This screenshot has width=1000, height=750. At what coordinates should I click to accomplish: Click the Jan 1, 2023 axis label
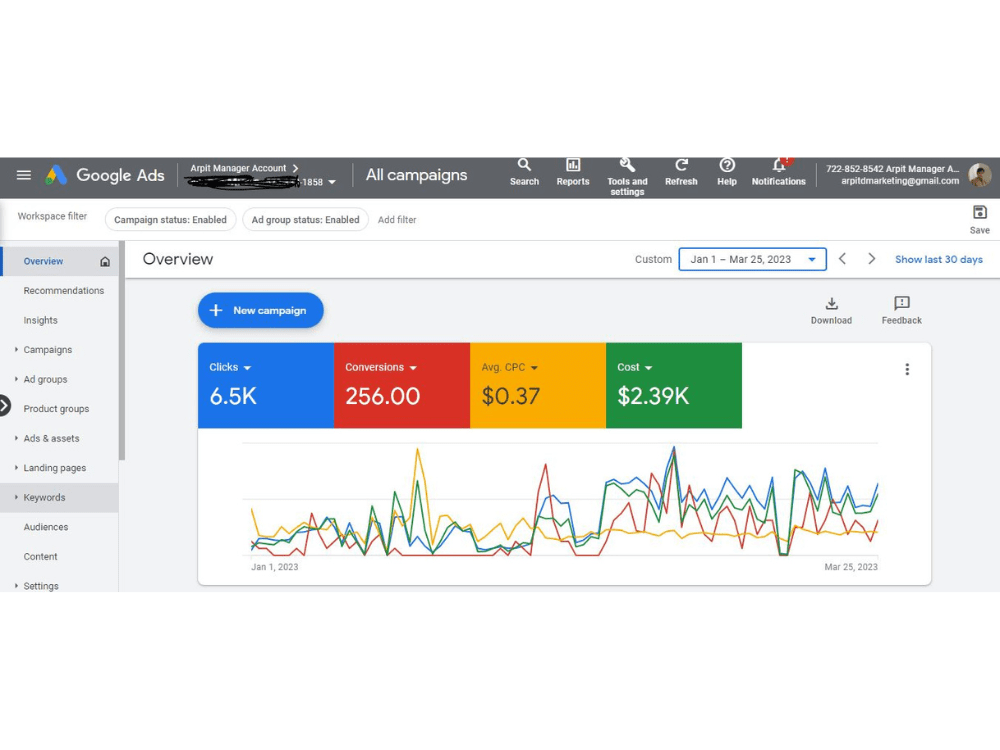275,567
